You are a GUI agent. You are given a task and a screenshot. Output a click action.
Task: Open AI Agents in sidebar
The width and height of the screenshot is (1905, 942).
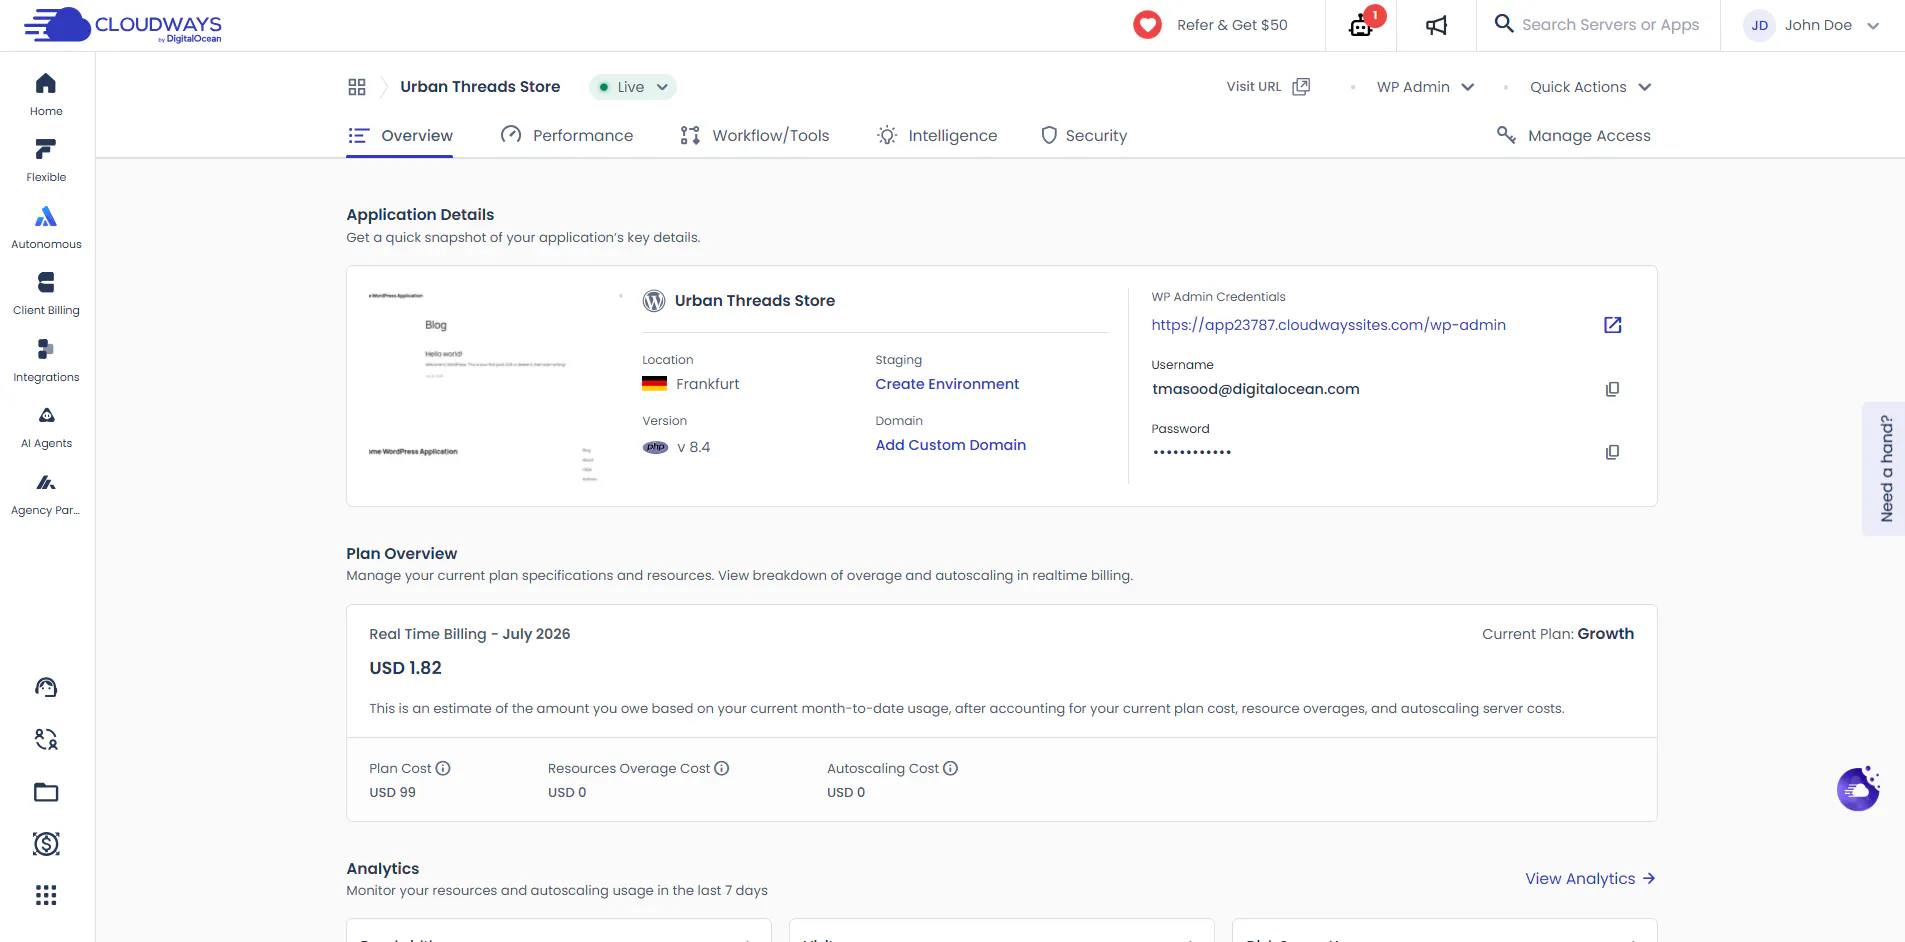[46, 427]
